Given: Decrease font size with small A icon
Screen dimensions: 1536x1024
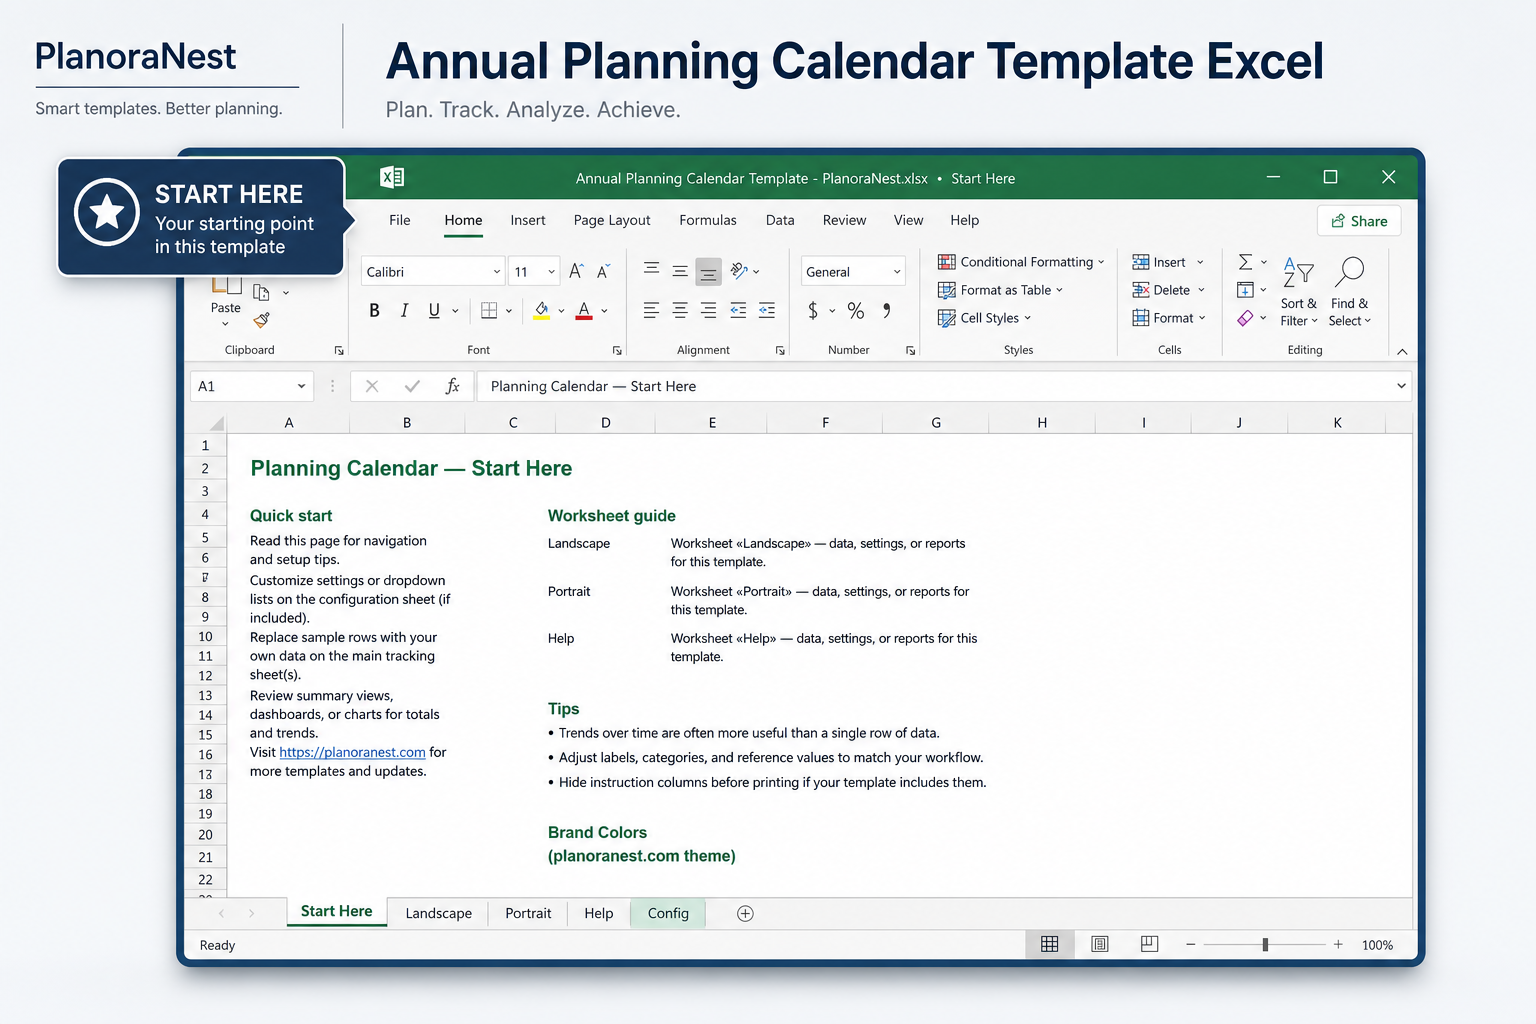Looking at the screenshot, I should [x=603, y=271].
